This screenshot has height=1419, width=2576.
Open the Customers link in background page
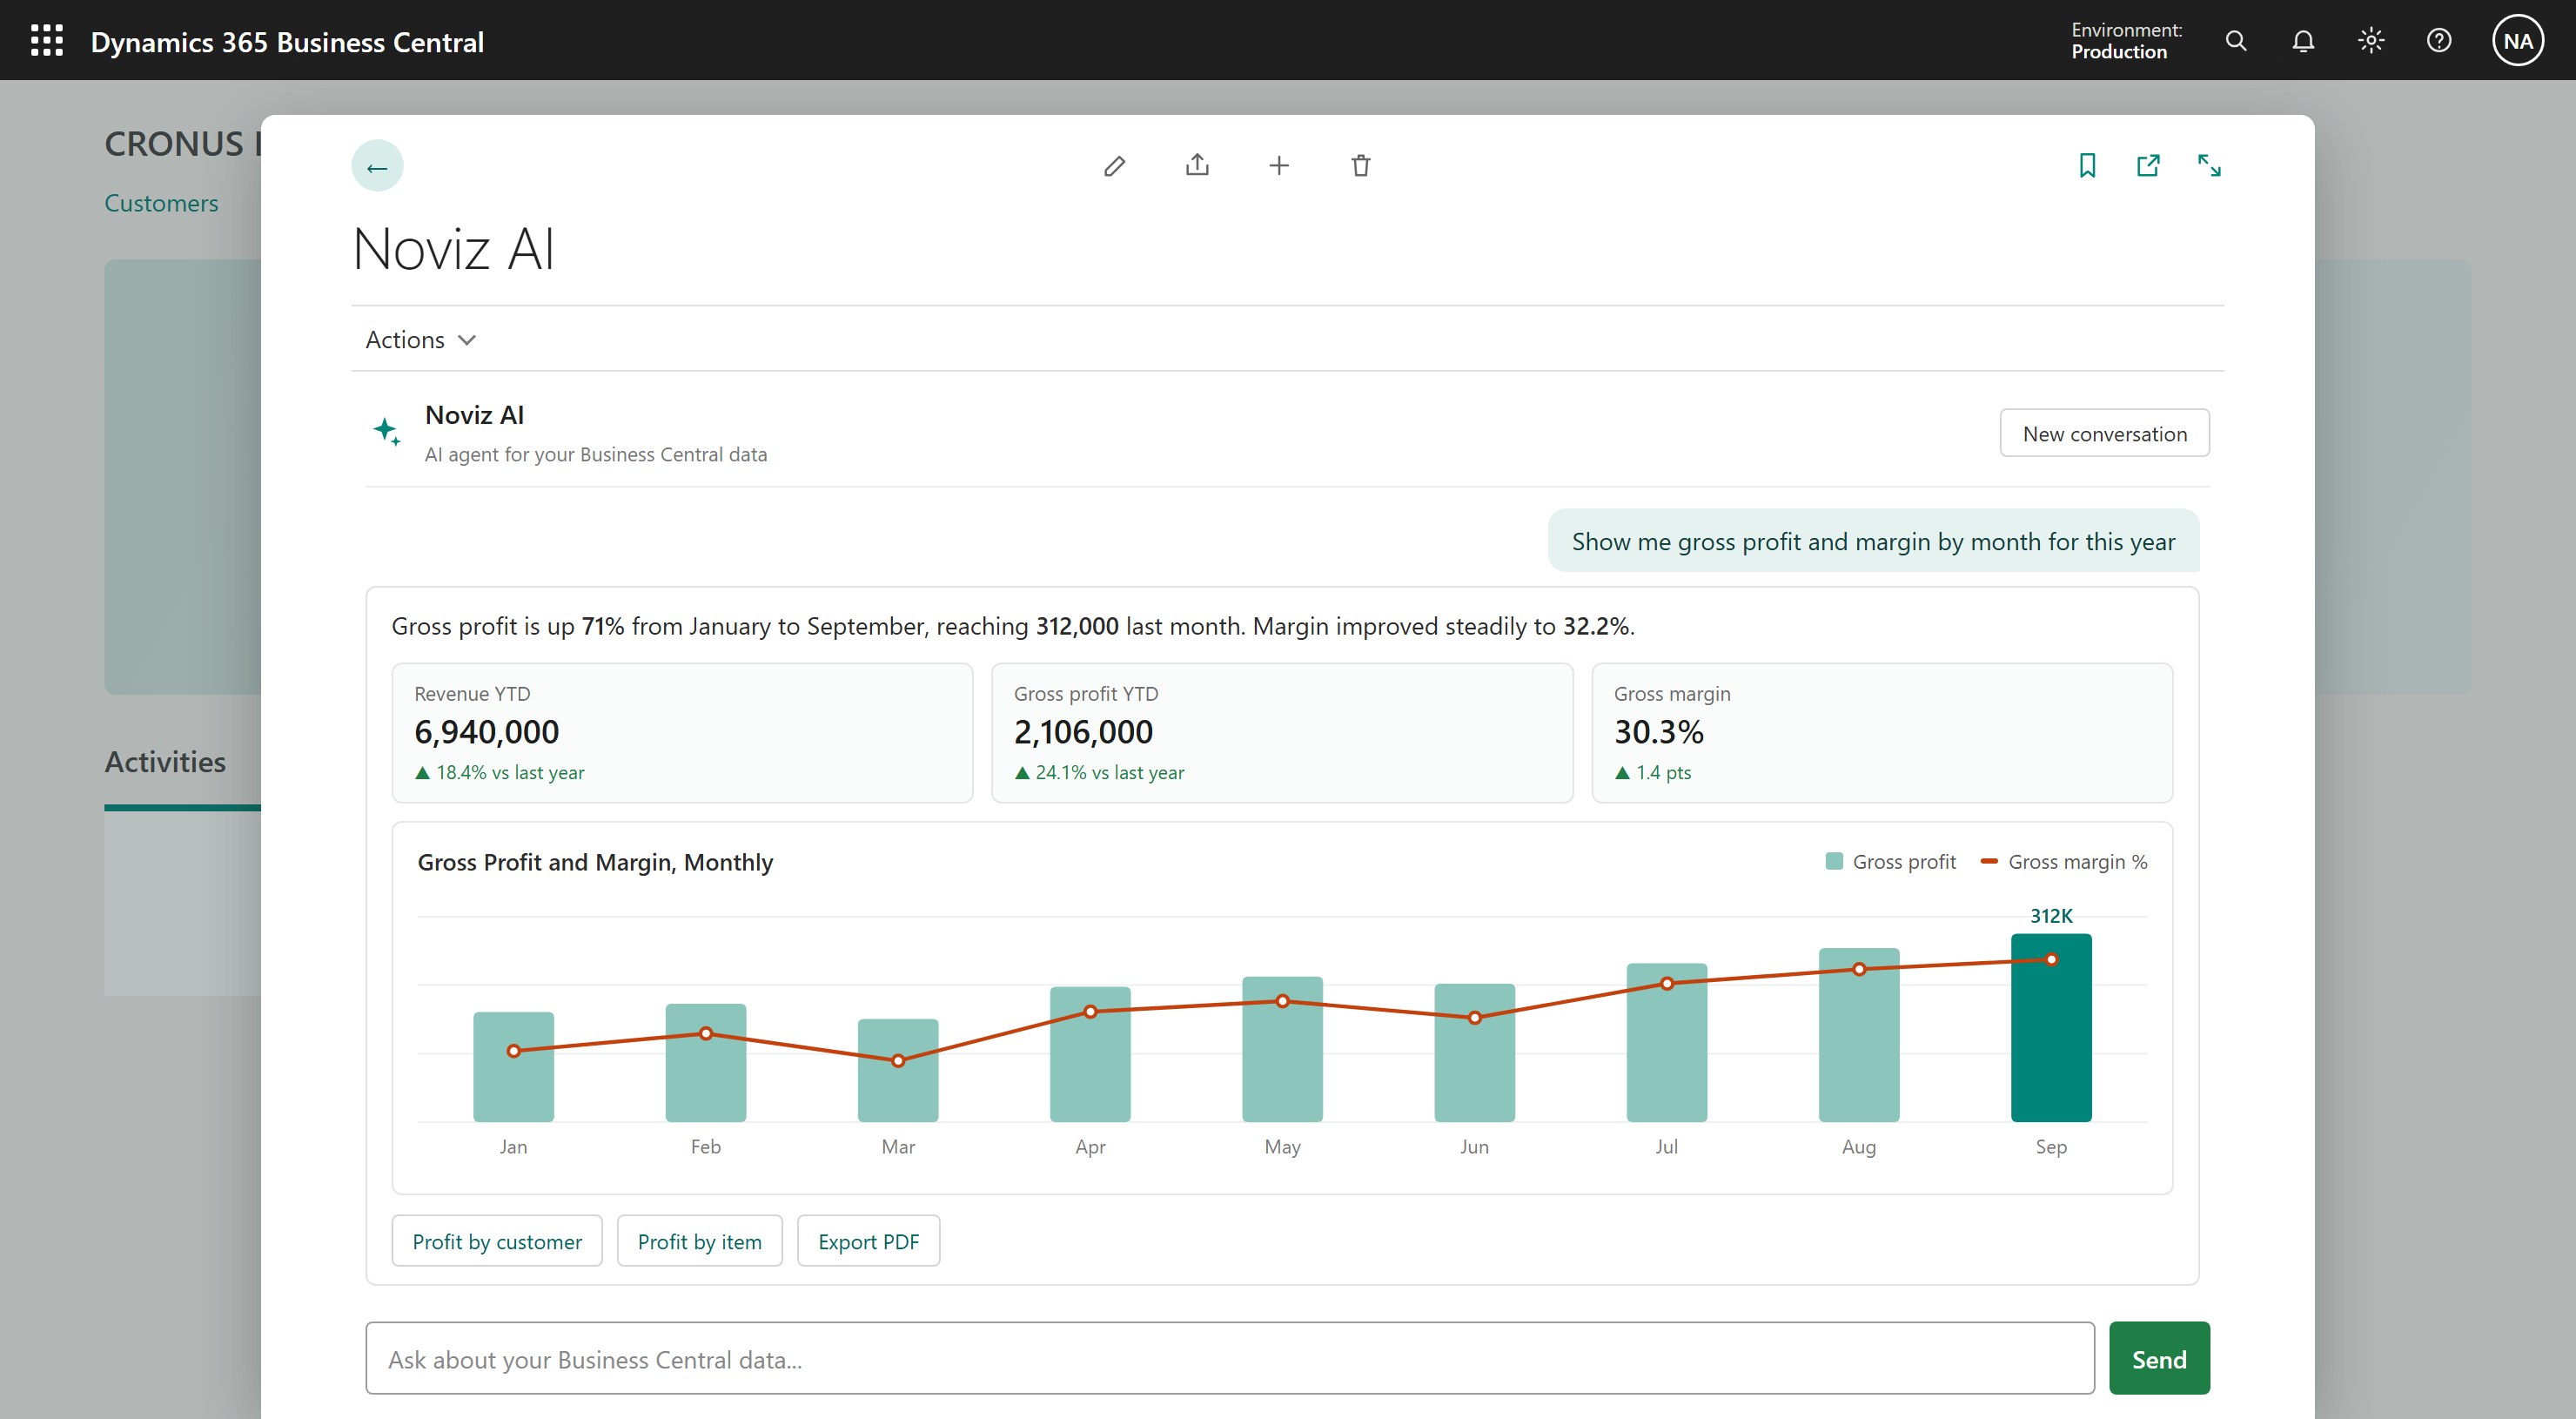click(161, 203)
